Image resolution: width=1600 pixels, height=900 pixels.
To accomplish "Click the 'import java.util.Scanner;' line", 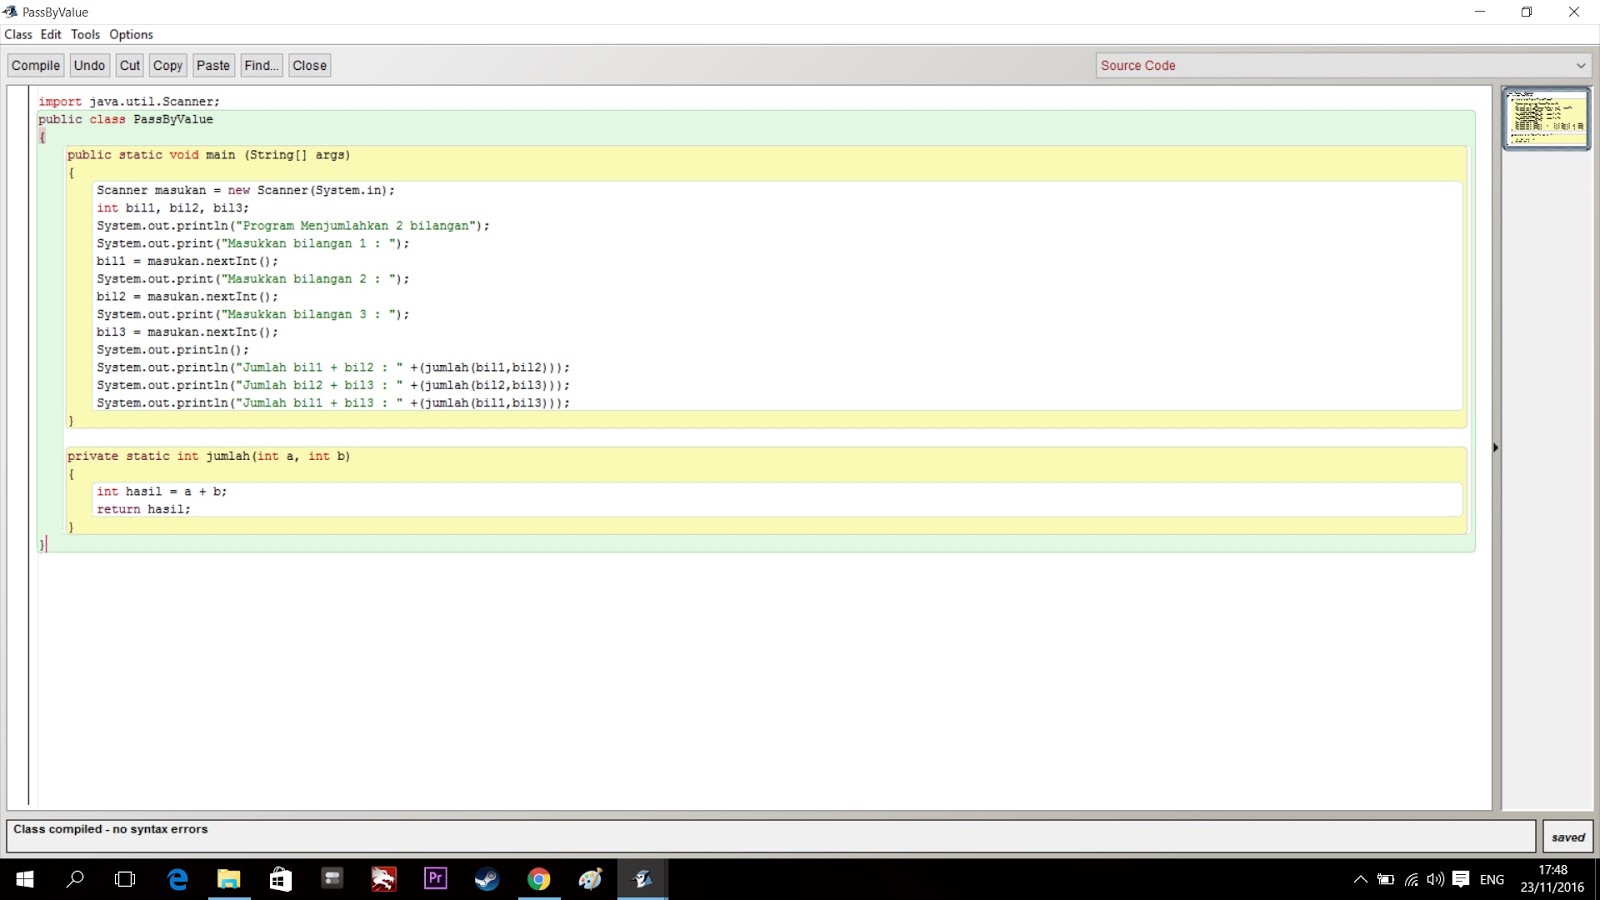I will point(129,101).
